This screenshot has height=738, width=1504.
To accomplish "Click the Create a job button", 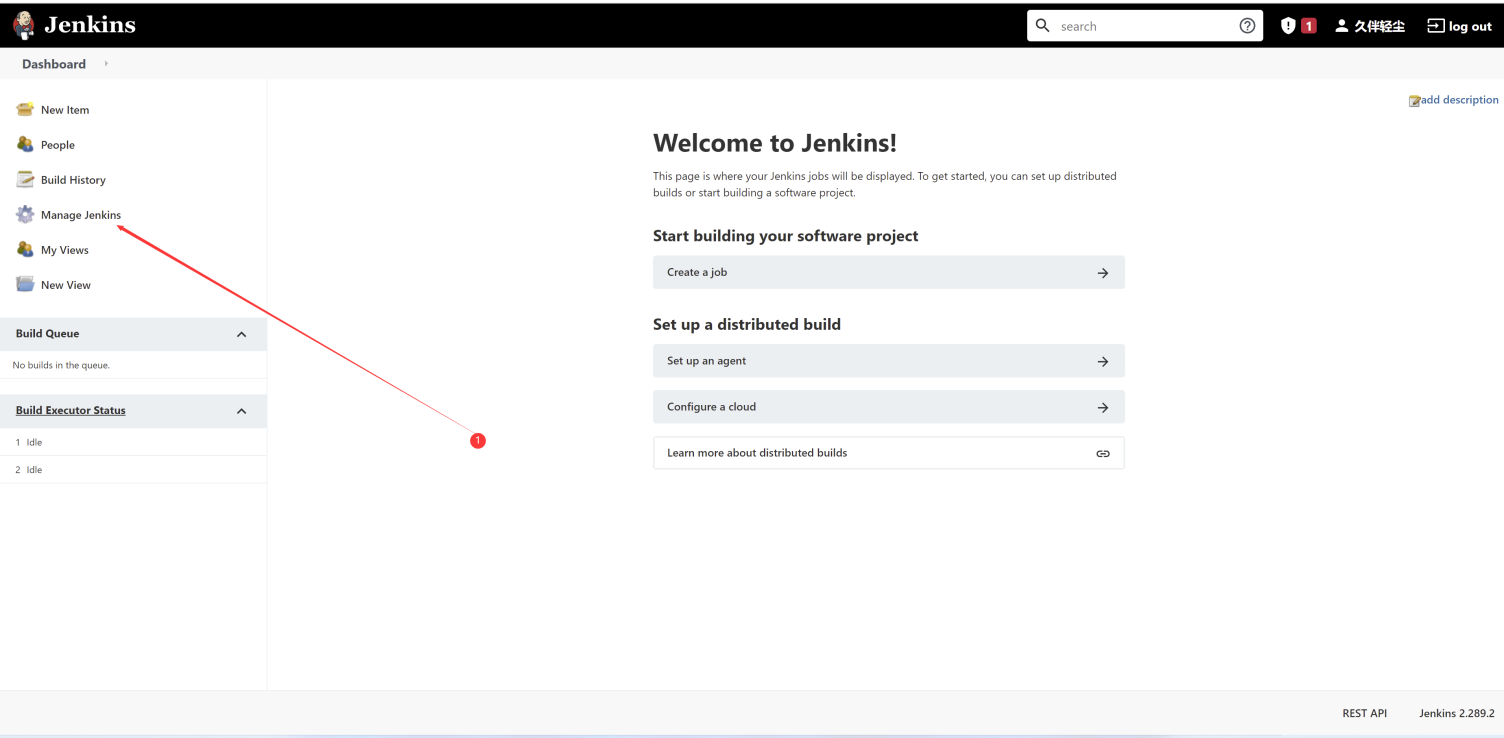I will [x=888, y=272].
